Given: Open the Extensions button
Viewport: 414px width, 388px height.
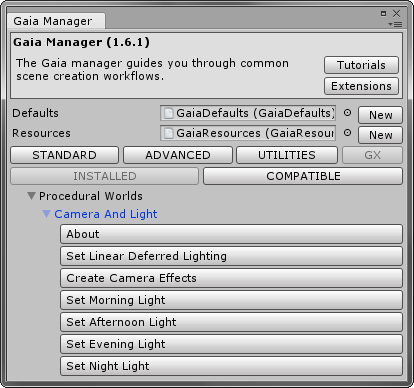Looking at the screenshot, I should pos(361,86).
